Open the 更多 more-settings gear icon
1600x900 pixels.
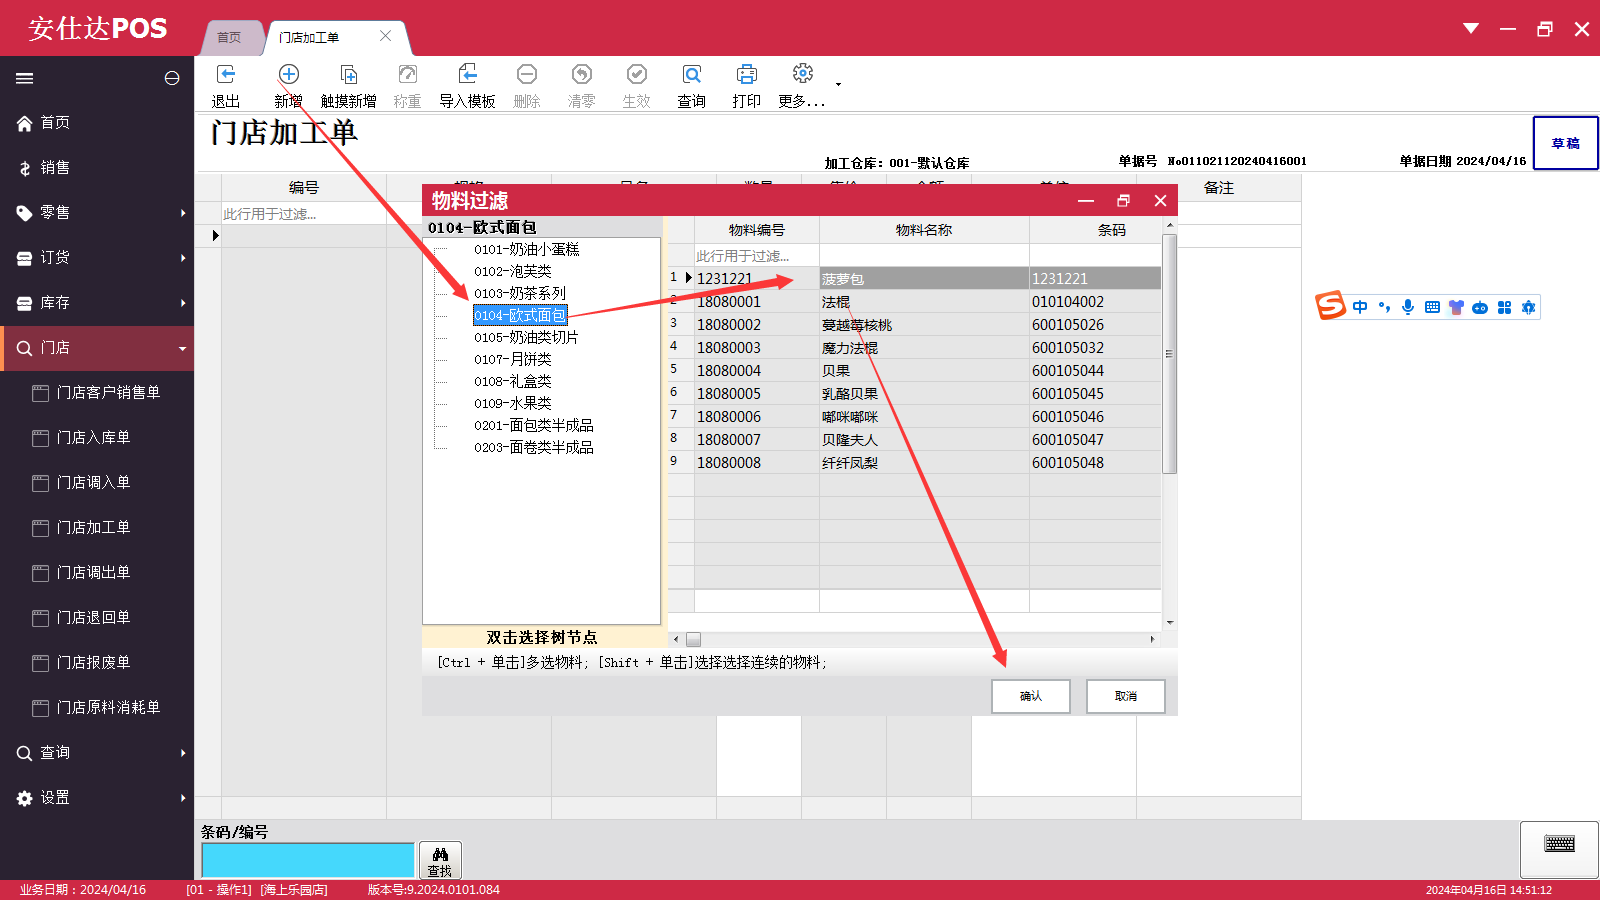803,74
